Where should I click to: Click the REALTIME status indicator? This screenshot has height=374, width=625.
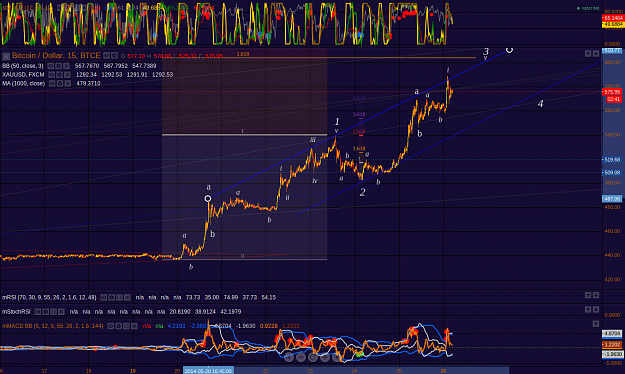pos(588,8)
